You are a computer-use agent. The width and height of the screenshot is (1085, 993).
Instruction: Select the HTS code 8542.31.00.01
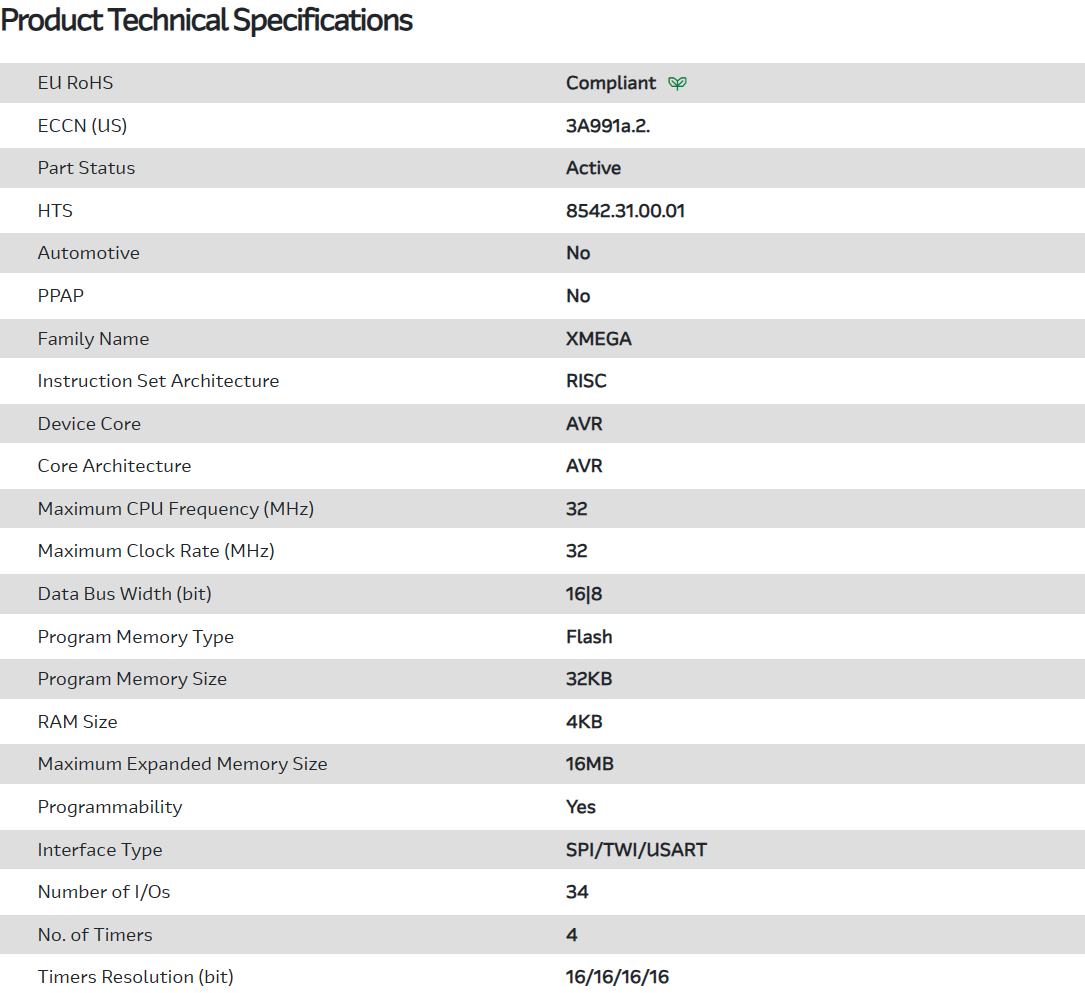(x=625, y=211)
